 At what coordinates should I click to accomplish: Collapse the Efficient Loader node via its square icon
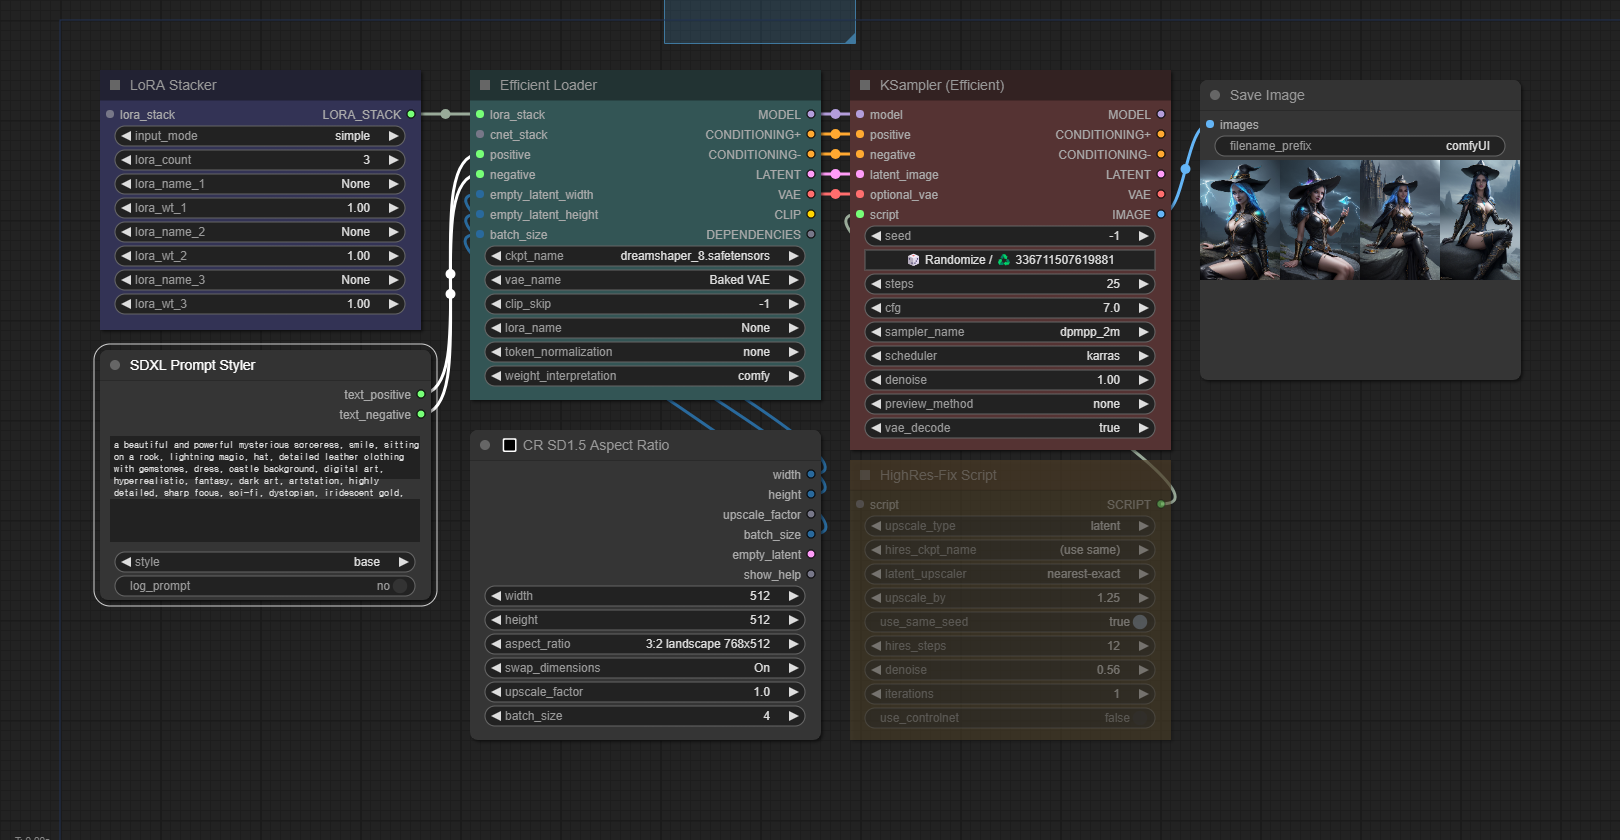485,85
